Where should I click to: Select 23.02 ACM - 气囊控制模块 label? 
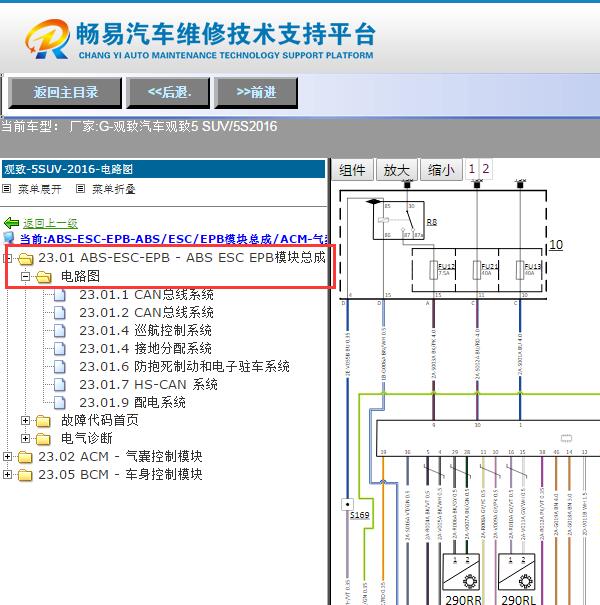tap(120, 456)
